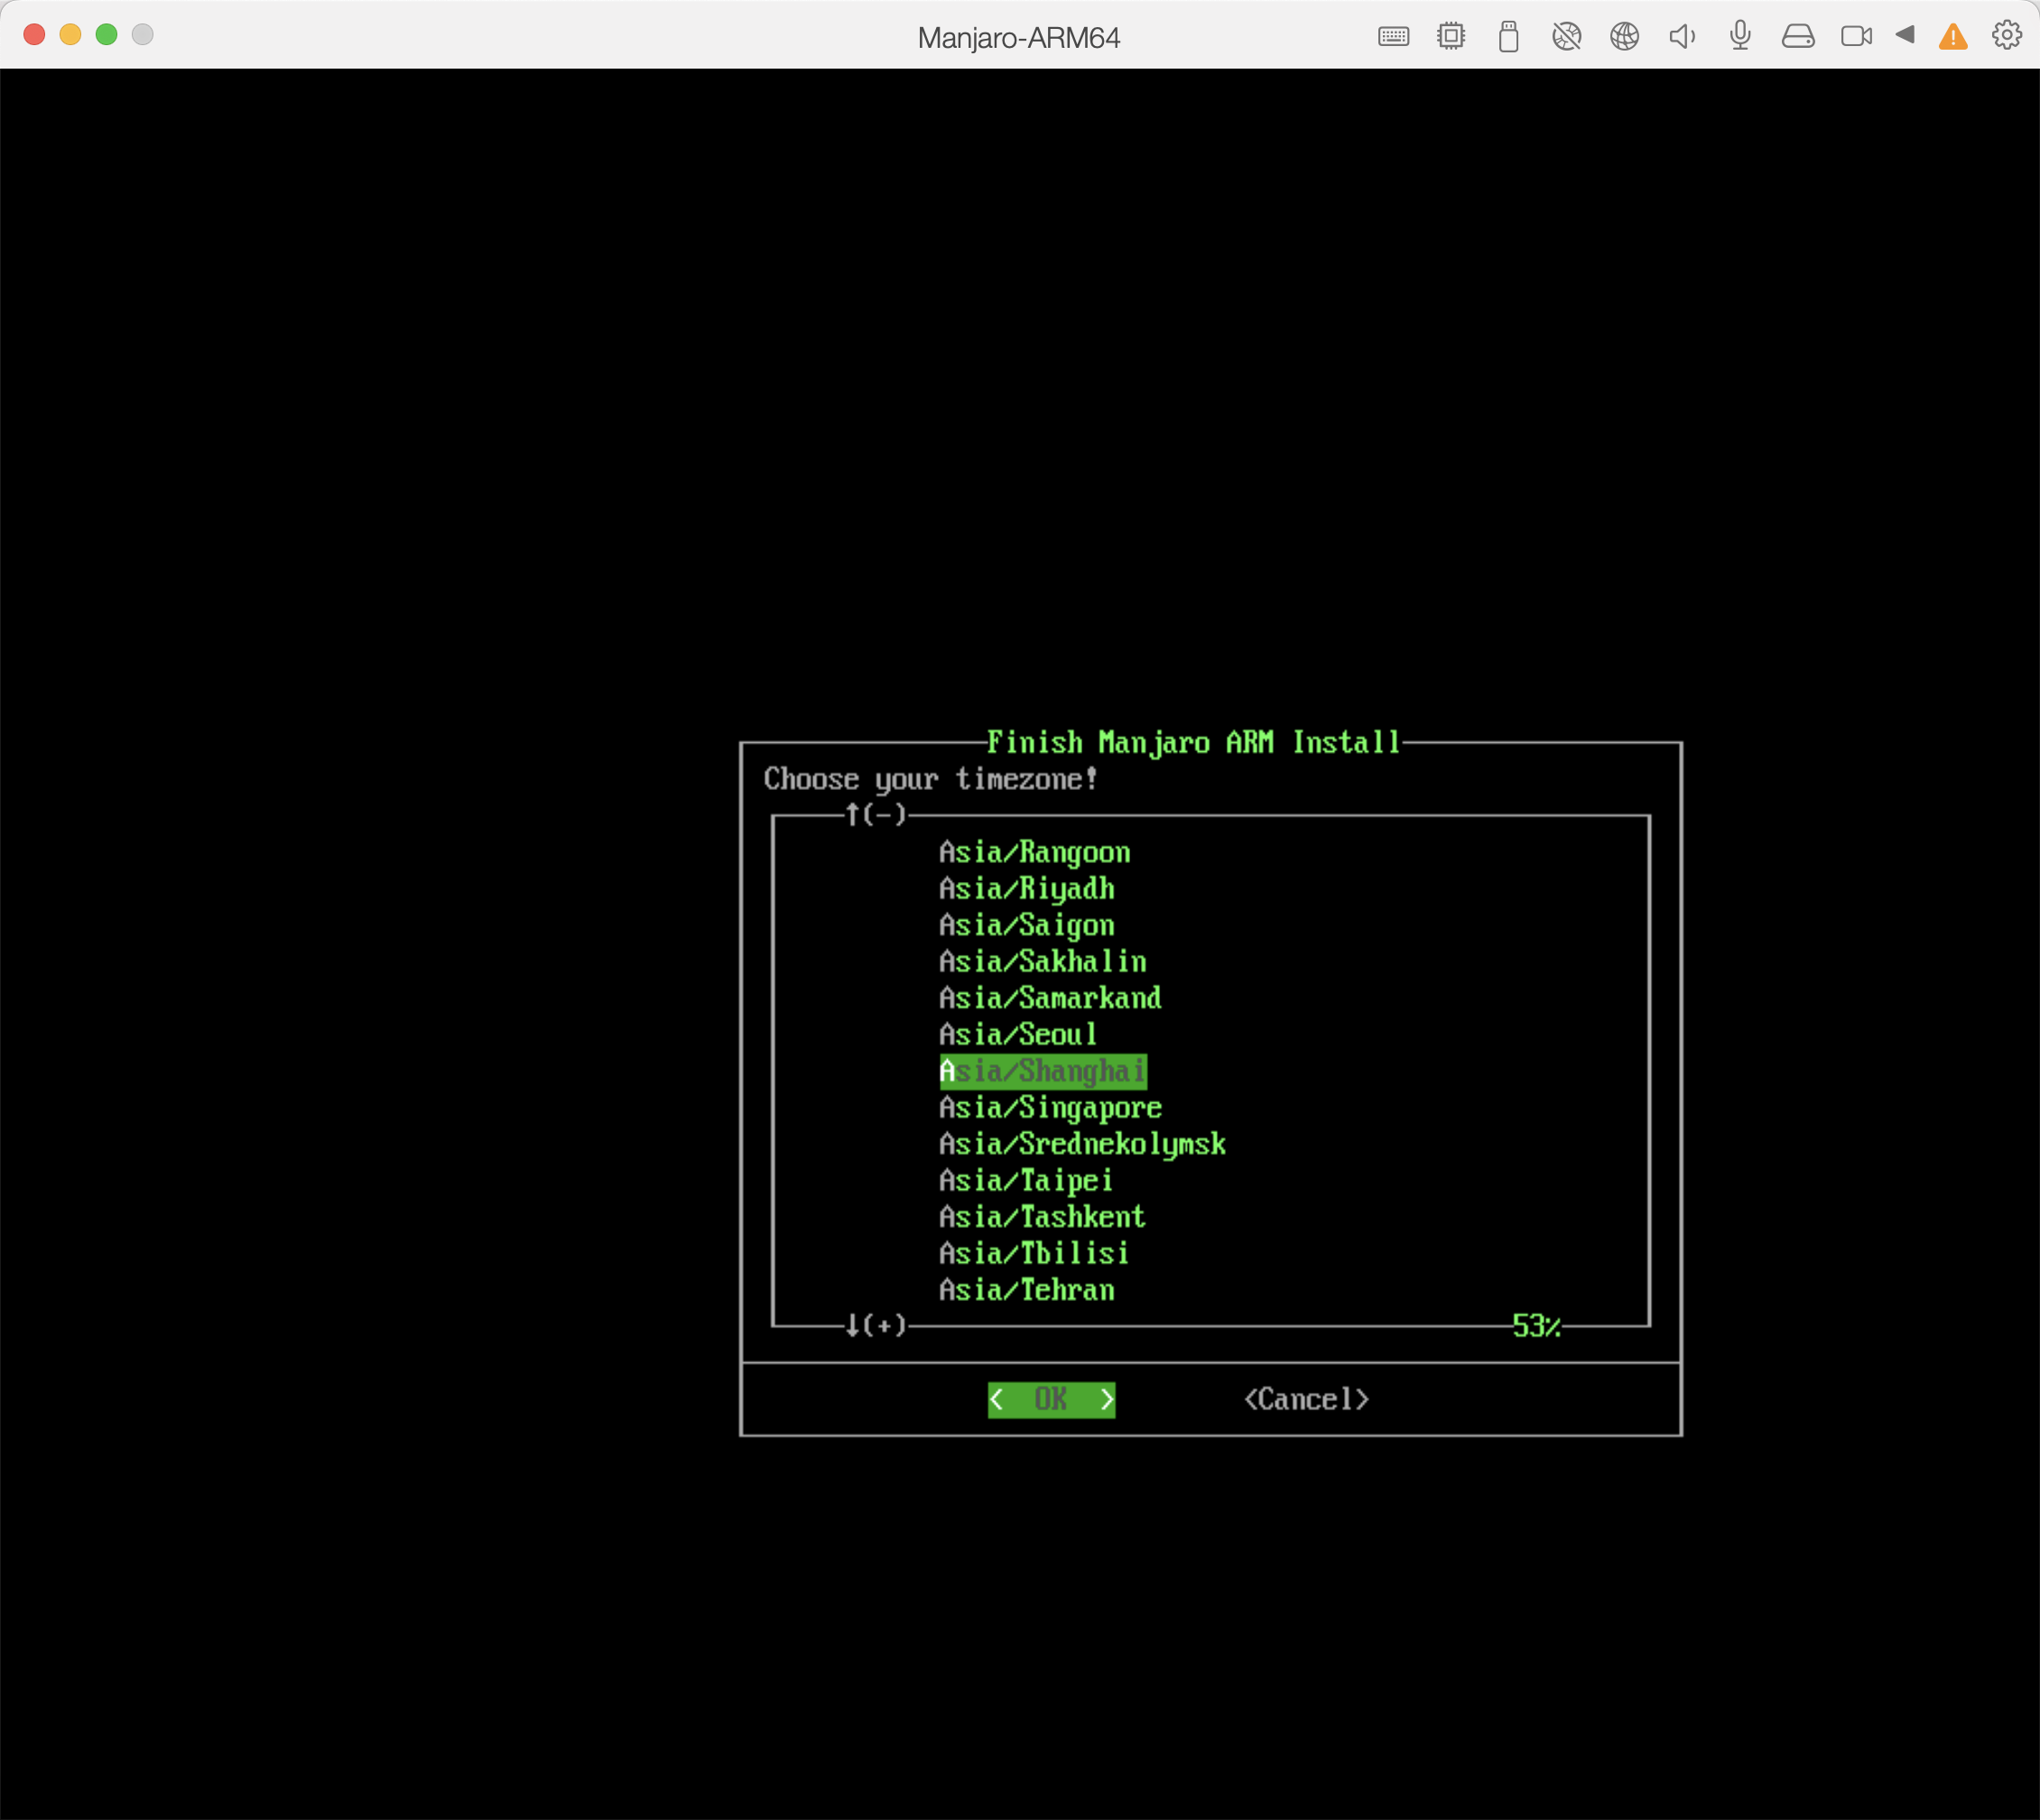
Task: Minimize the Manjaro-ARM64 window with the yellow button
Action: (x=70, y=34)
